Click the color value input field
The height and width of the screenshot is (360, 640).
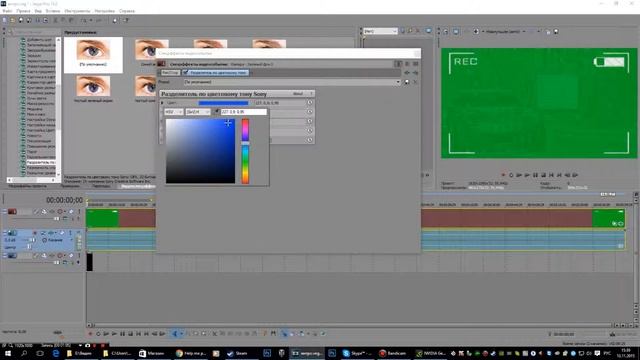(x=244, y=112)
